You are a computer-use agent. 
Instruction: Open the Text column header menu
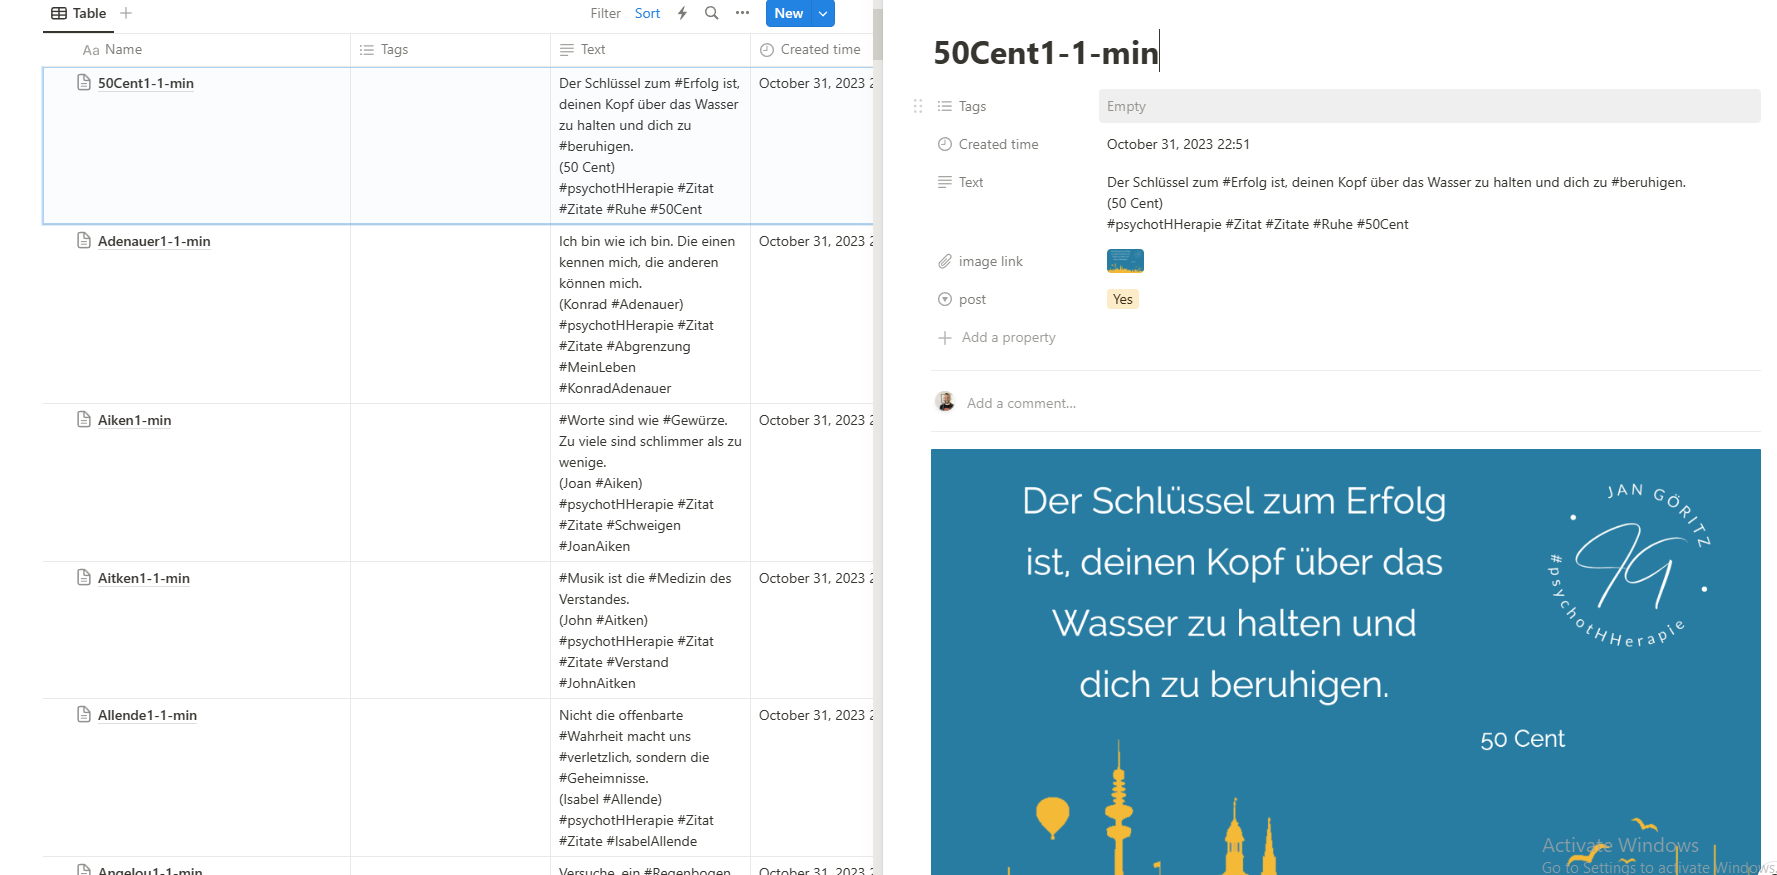point(650,50)
